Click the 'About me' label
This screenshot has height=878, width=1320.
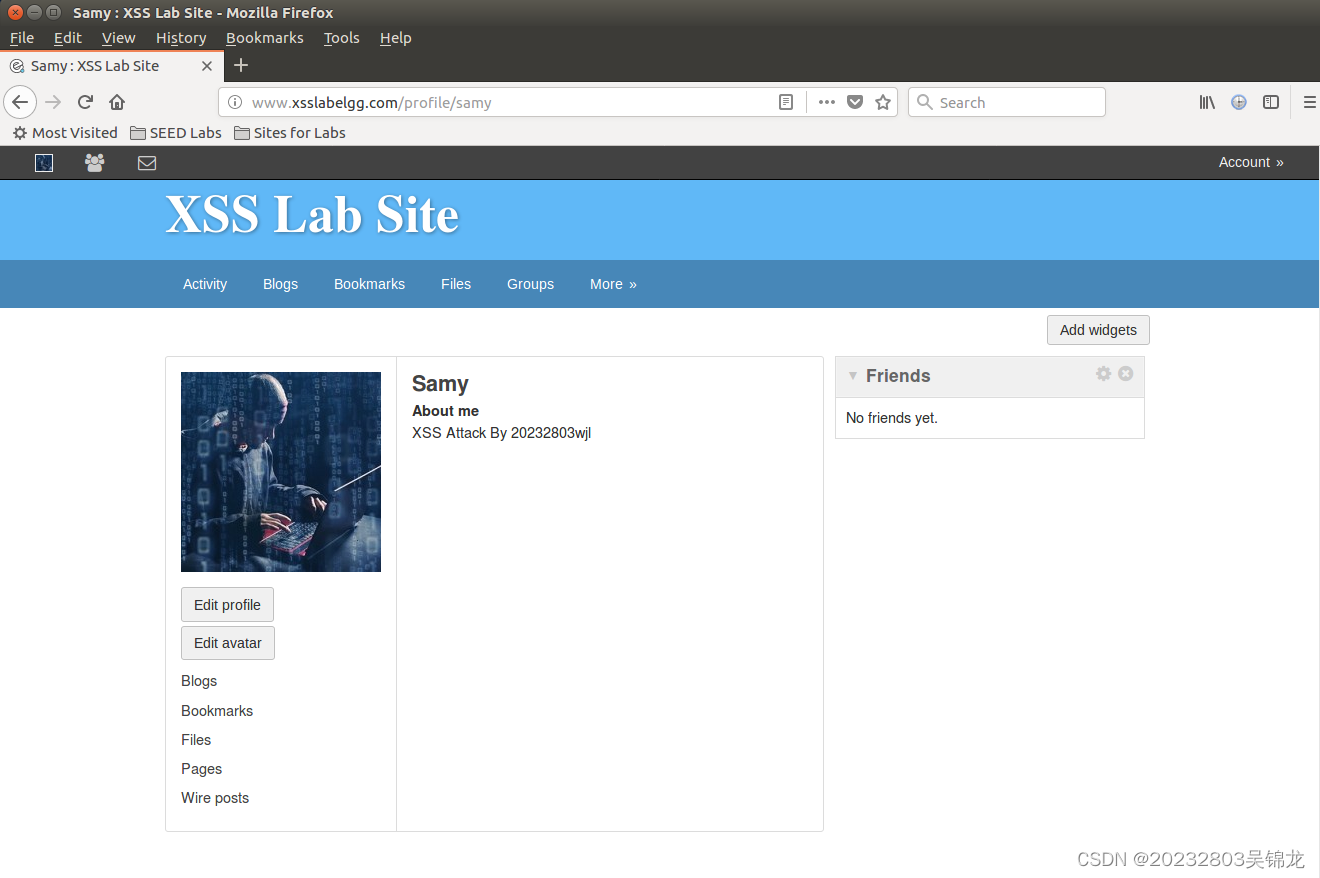click(445, 411)
